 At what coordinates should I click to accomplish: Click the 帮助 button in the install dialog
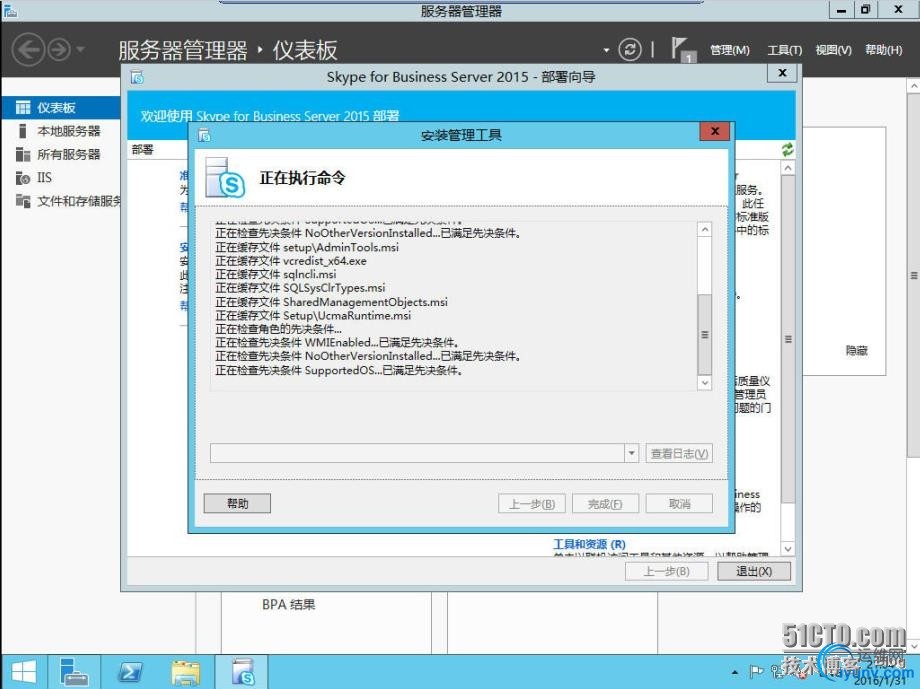(237, 504)
